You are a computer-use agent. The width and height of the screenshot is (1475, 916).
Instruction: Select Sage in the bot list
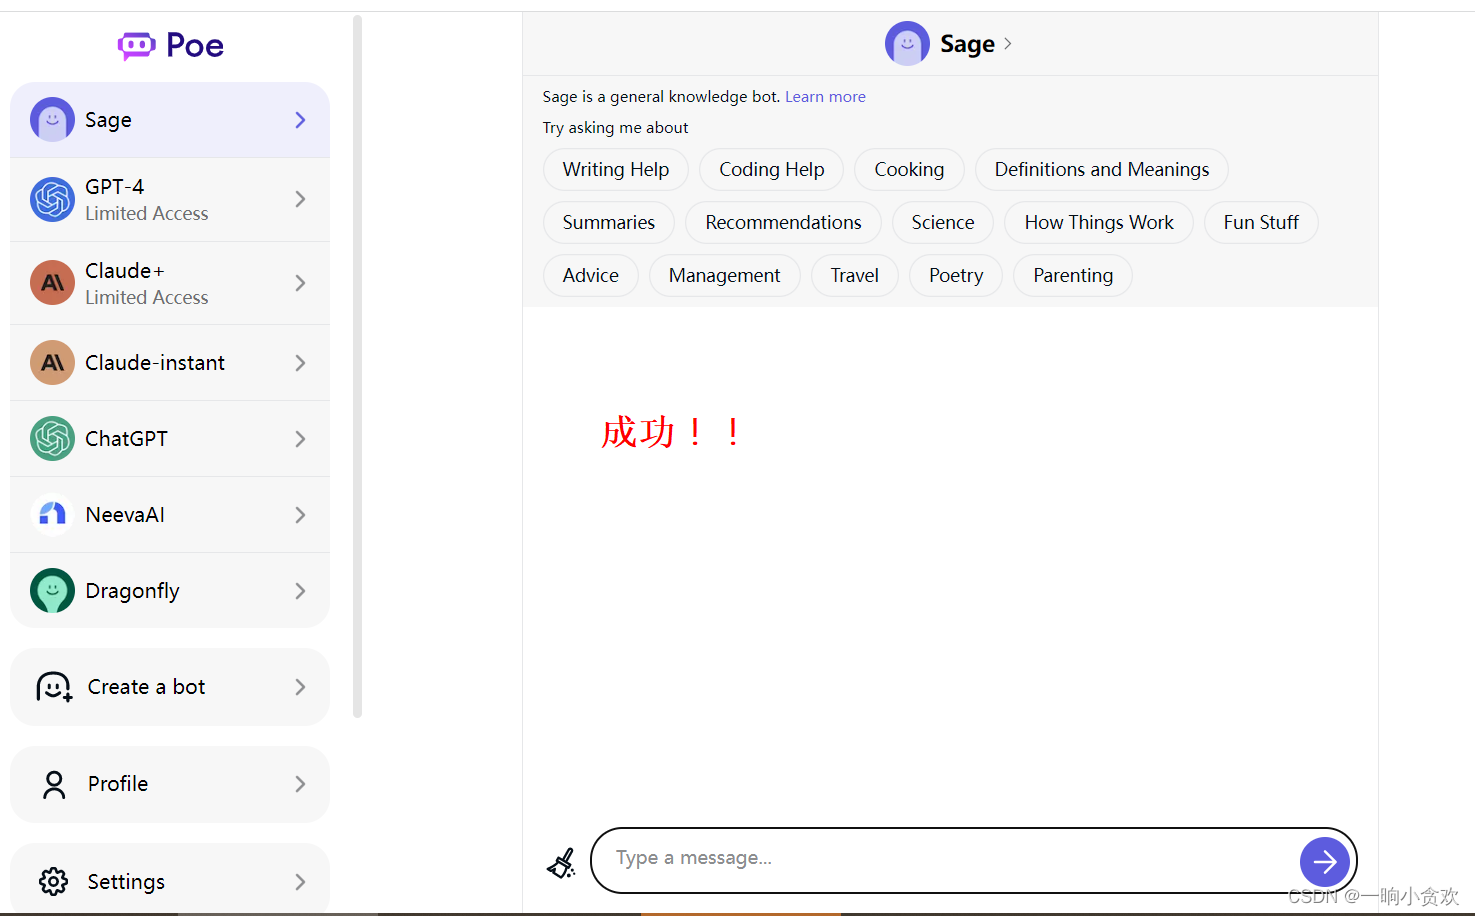[x=170, y=120]
